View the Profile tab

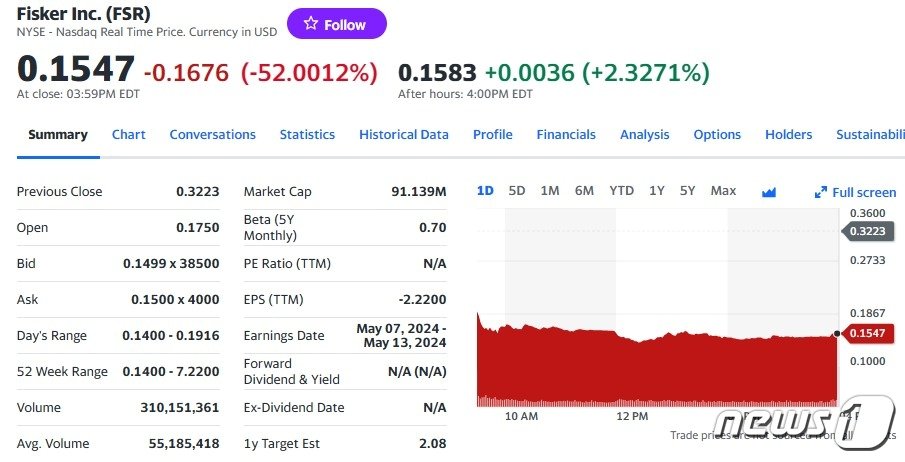coord(492,135)
